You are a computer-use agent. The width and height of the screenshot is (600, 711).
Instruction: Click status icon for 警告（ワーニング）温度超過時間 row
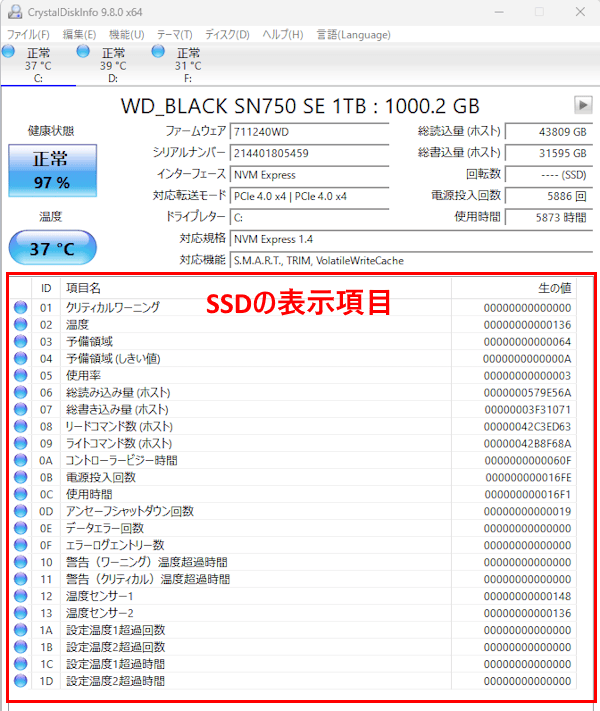tap(20, 562)
